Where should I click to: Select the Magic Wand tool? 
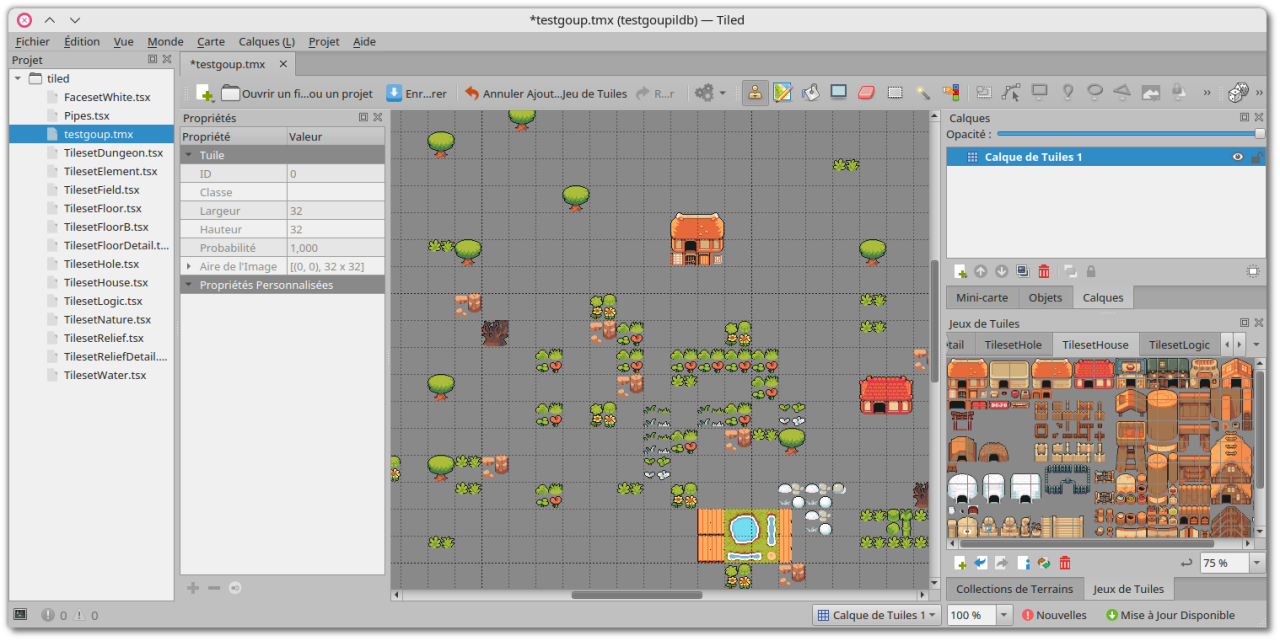[924, 92]
